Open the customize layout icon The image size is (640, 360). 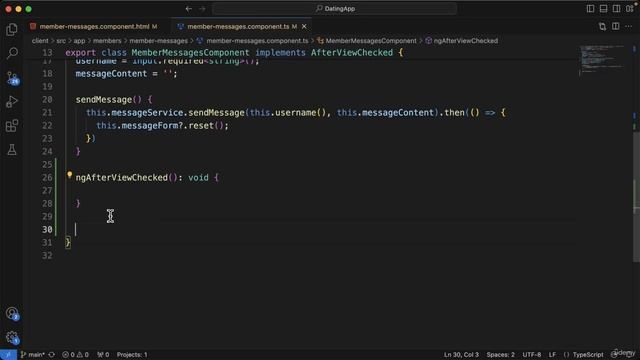pyautogui.click(x=629, y=9)
